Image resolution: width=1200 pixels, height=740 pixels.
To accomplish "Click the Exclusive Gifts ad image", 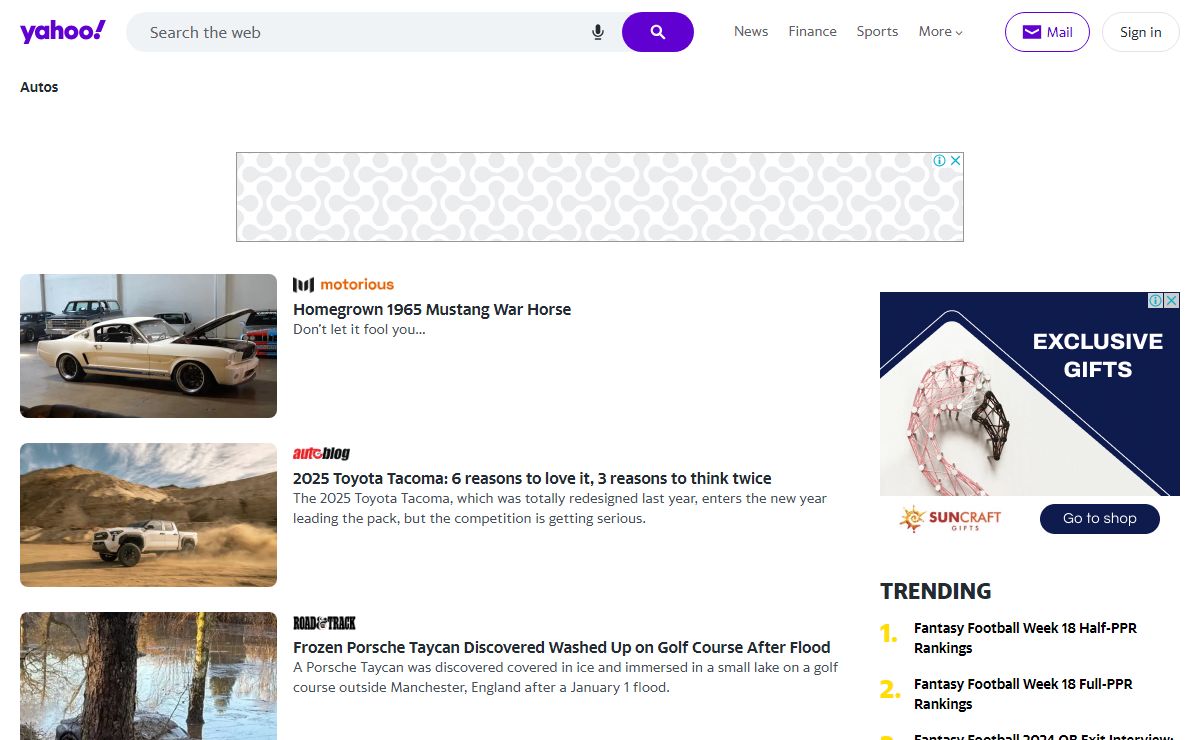I will [1030, 394].
